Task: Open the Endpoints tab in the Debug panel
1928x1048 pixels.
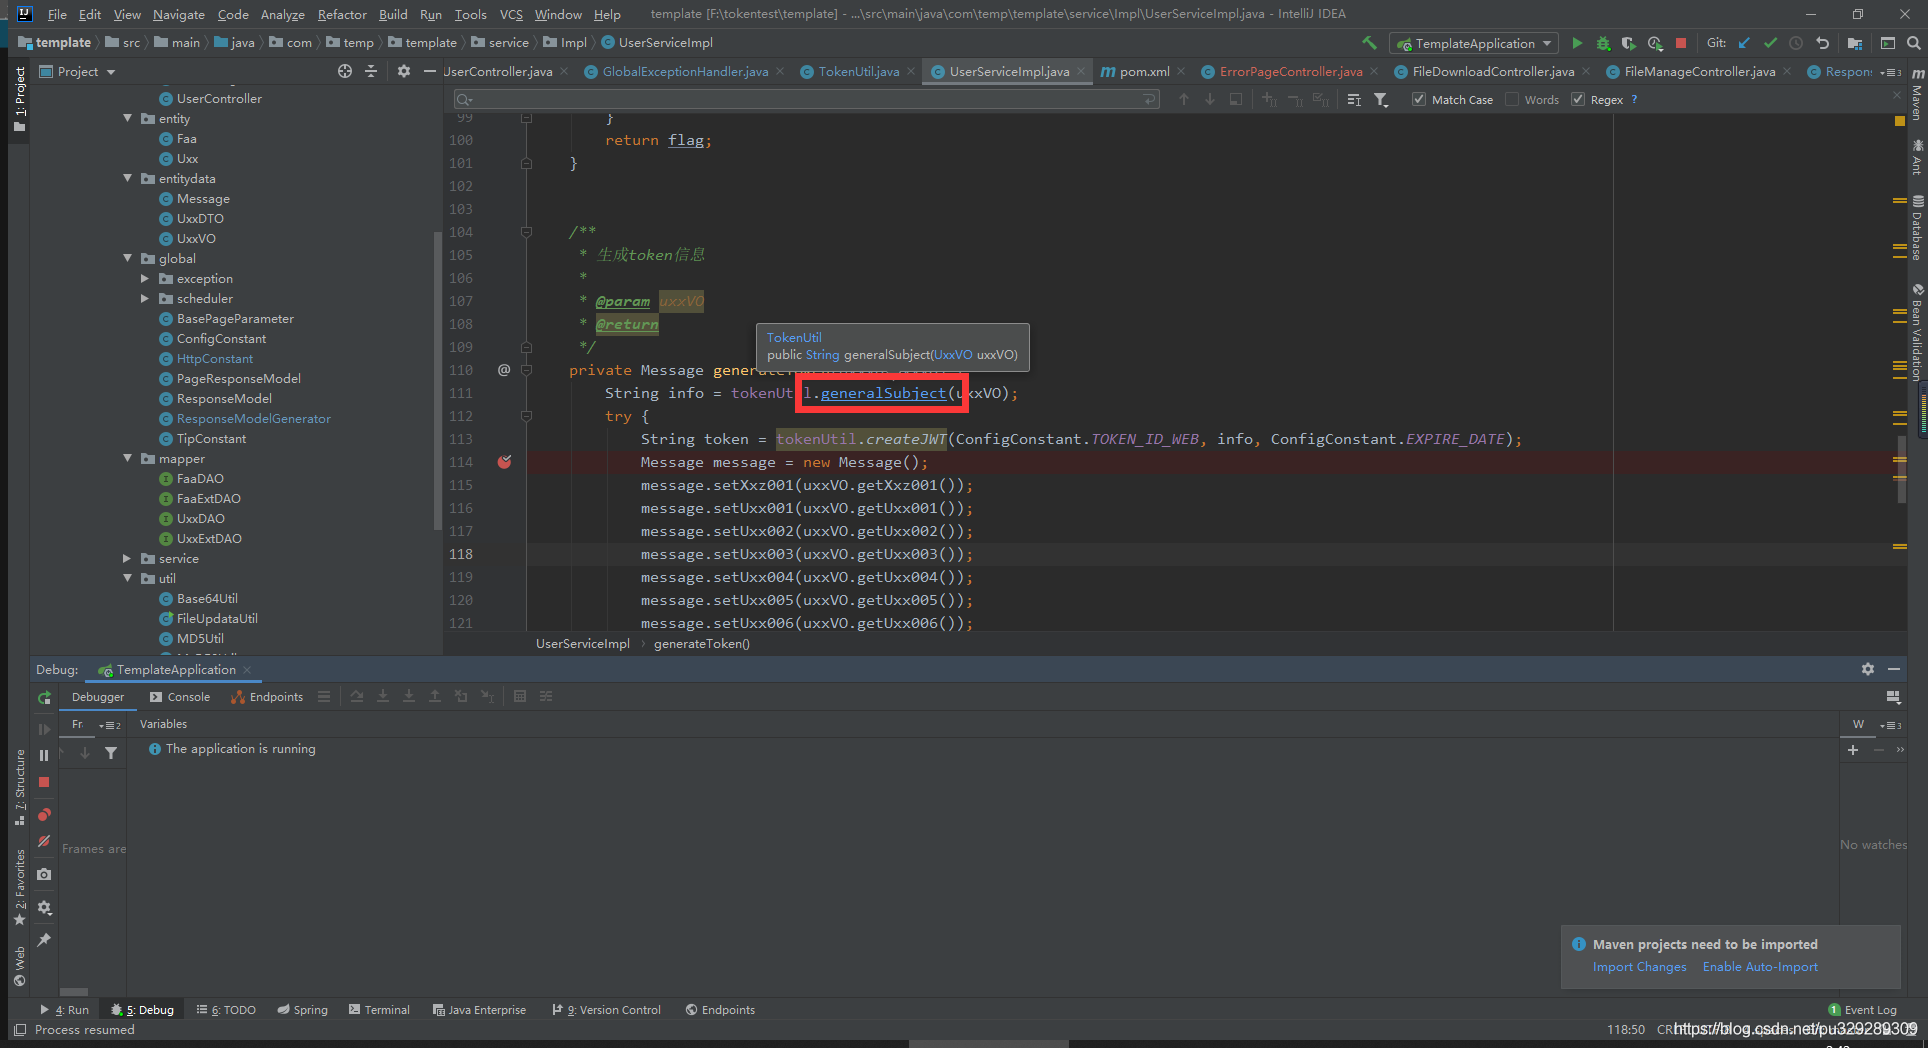Action: tap(267, 697)
